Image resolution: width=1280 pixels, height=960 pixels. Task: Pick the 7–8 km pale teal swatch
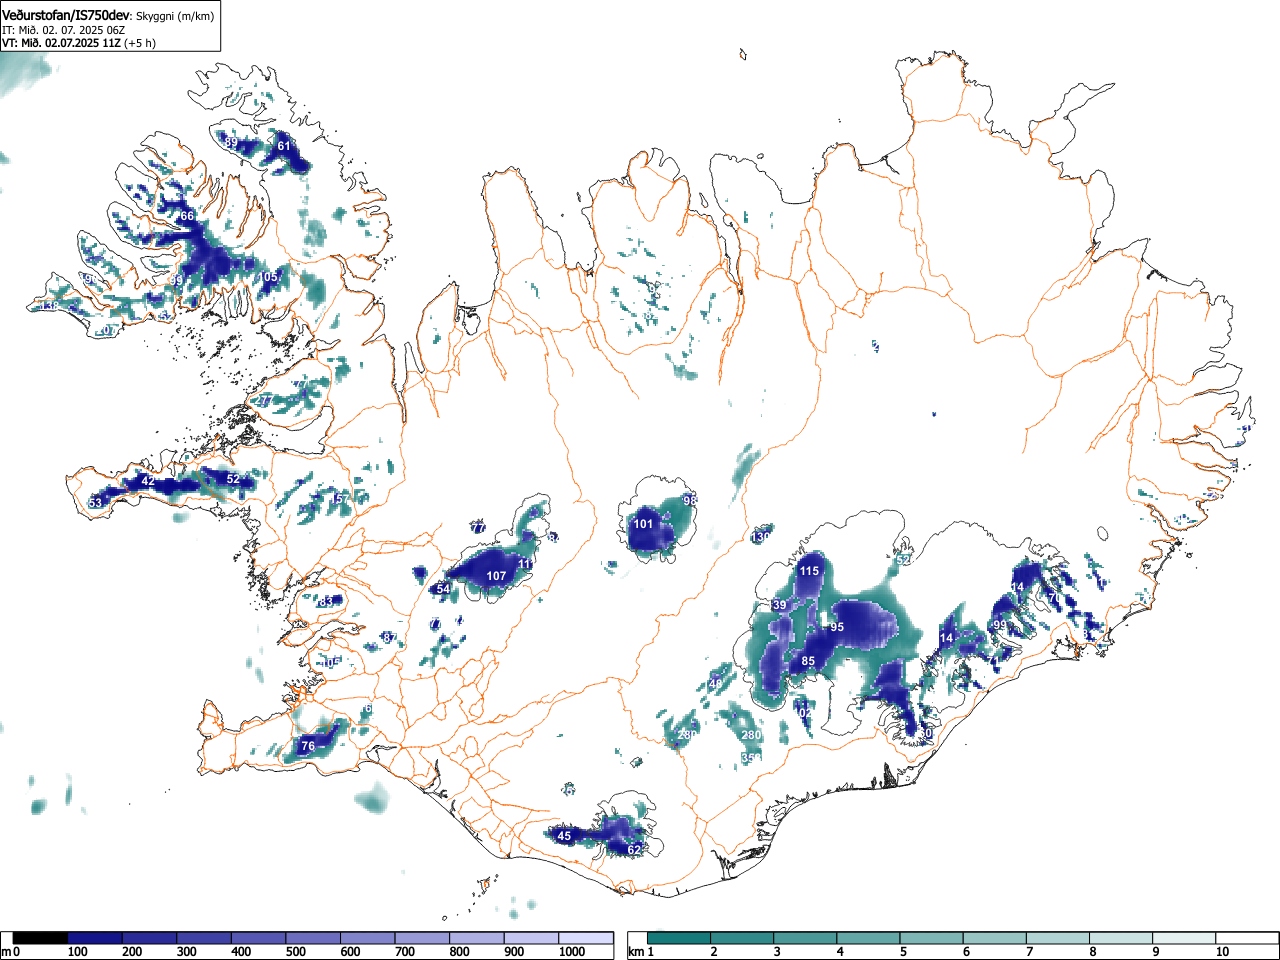tap(1058, 938)
